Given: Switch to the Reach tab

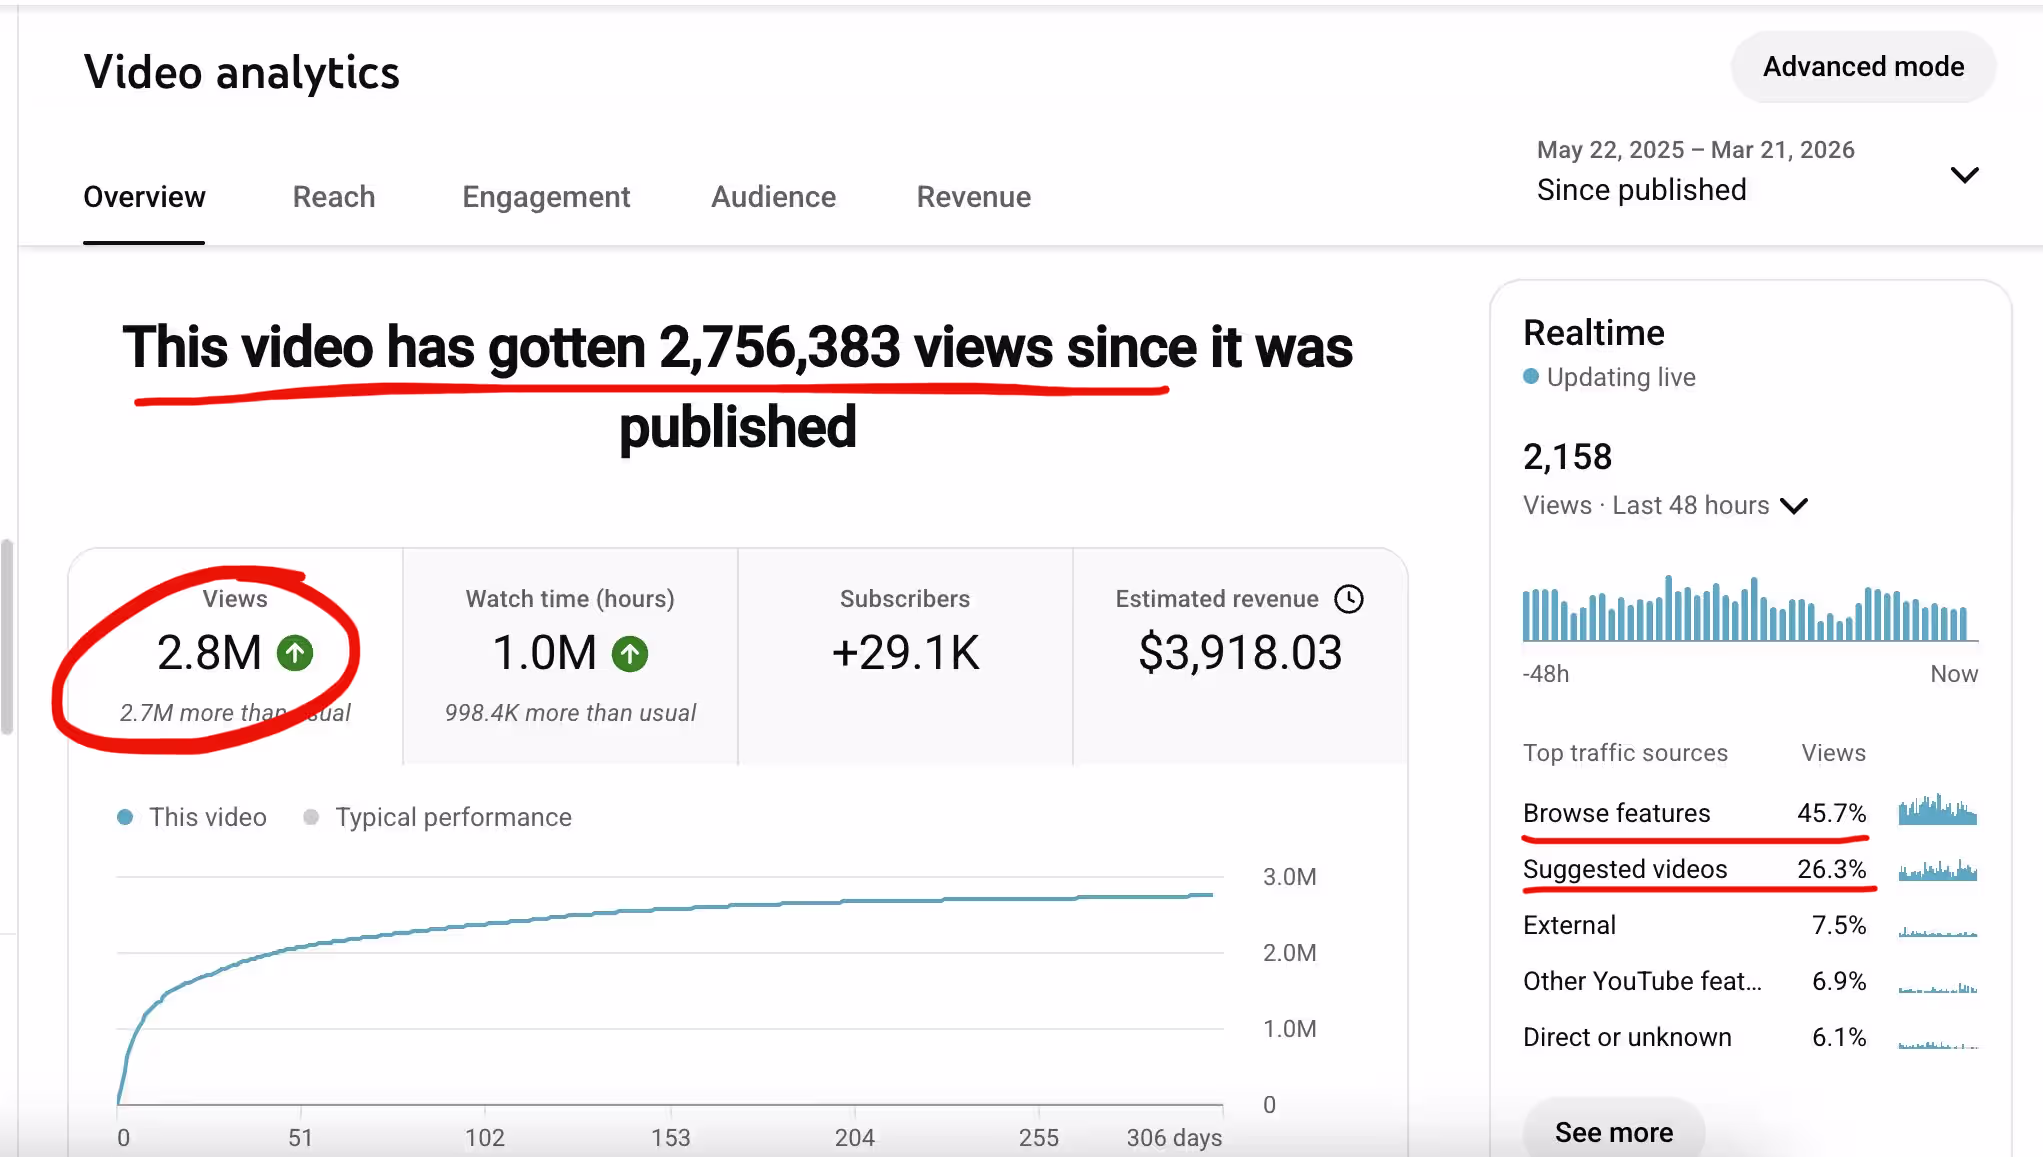Looking at the screenshot, I should (x=334, y=197).
